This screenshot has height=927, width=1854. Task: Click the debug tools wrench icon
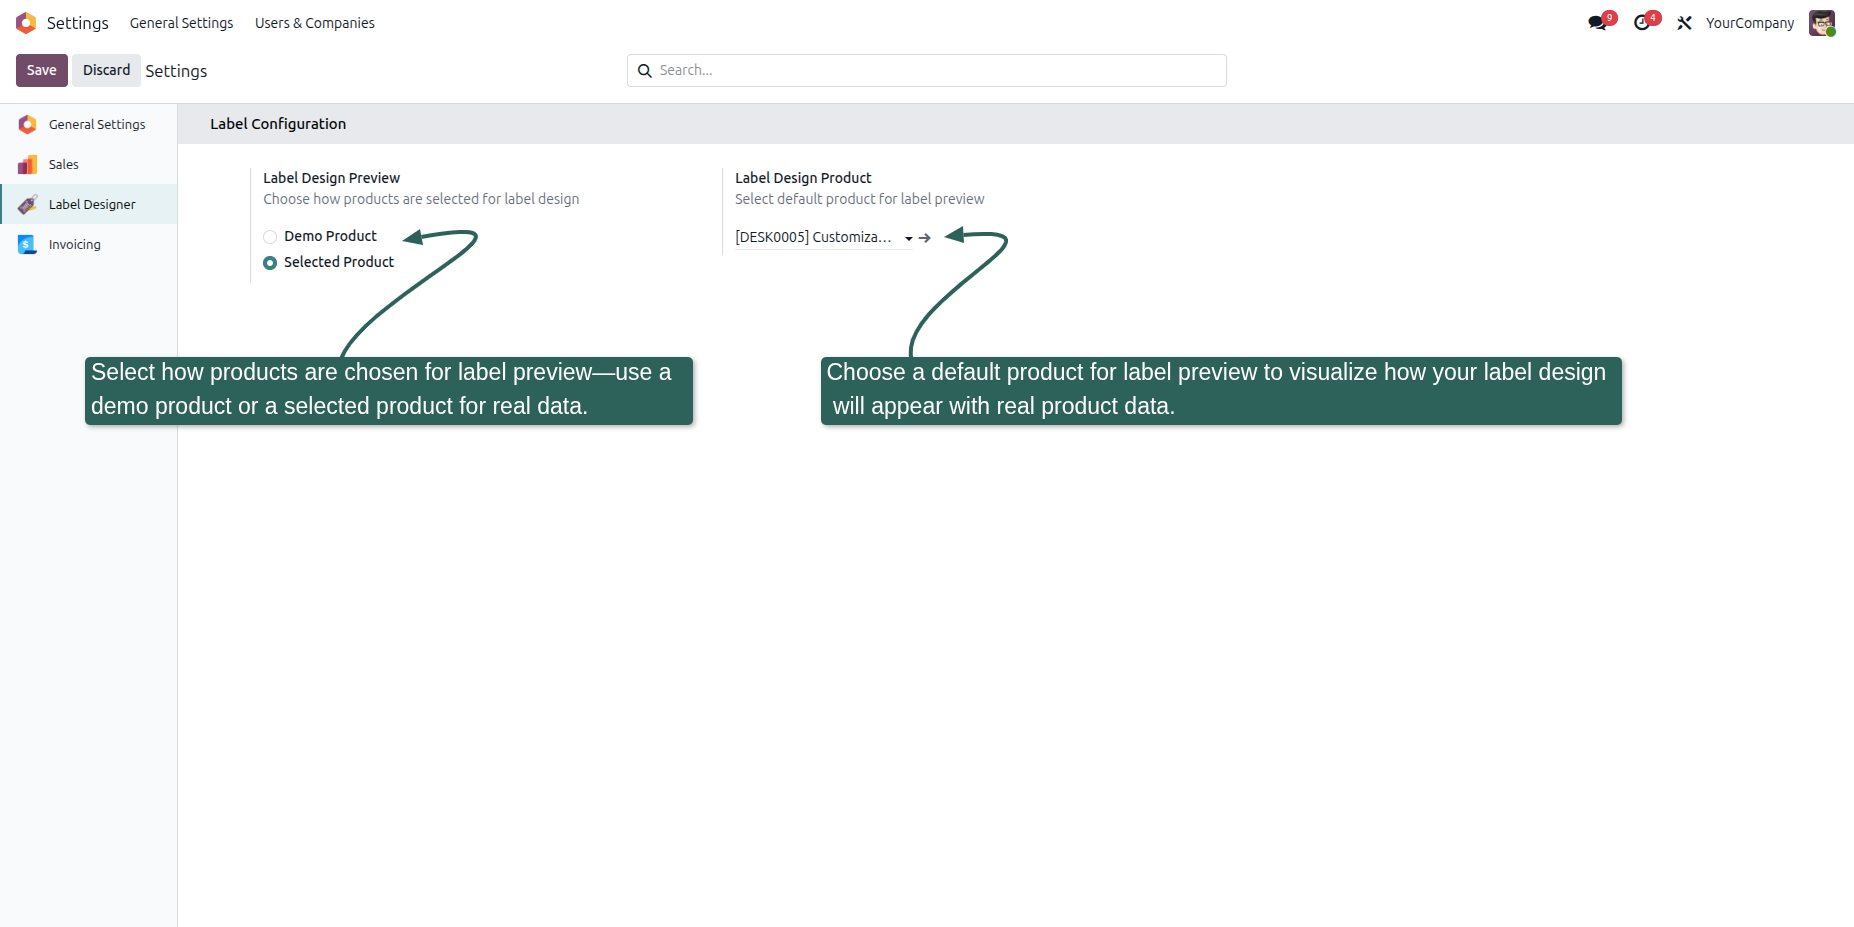click(1684, 23)
